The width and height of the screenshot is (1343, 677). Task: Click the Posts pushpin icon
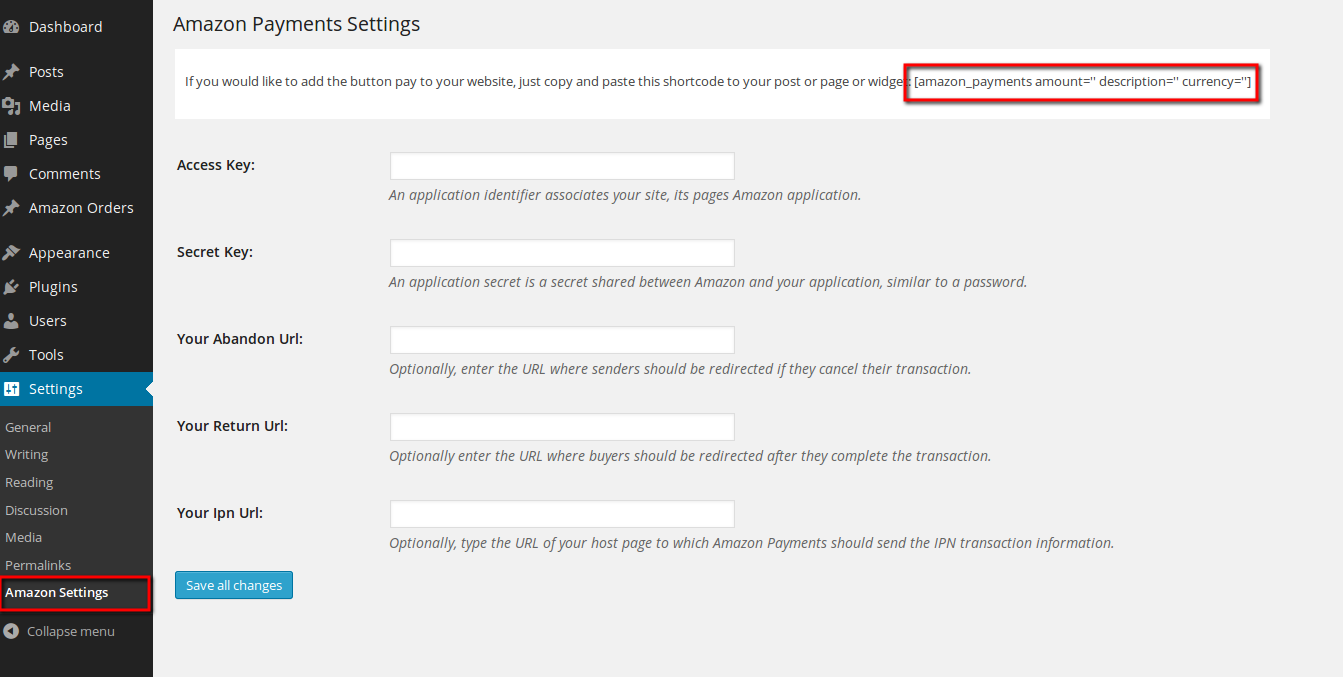11,72
